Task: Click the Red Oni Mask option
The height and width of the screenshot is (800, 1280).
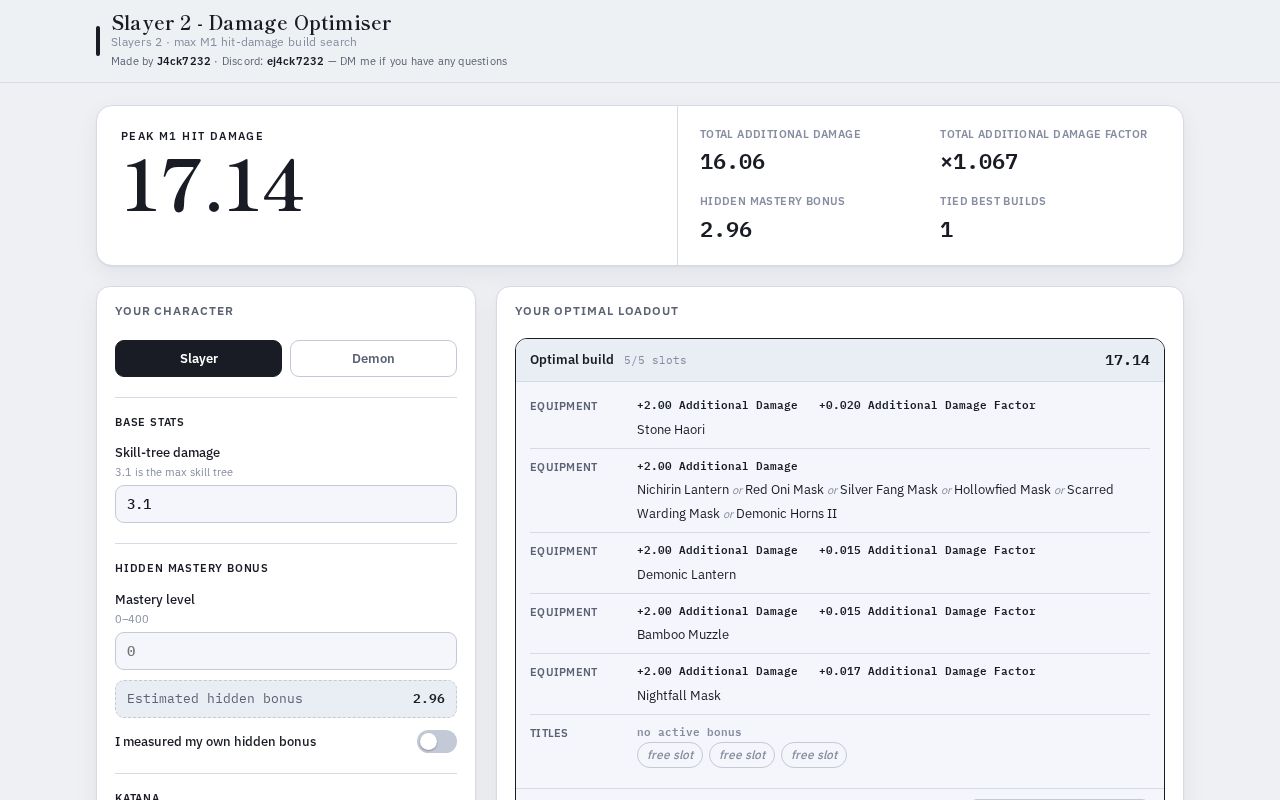Action: [784, 489]
